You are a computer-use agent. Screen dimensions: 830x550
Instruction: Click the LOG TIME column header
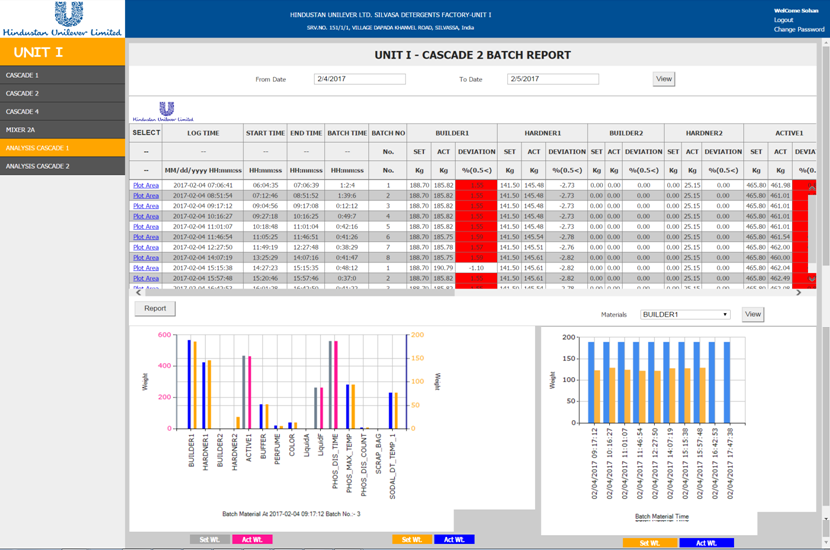203,133
